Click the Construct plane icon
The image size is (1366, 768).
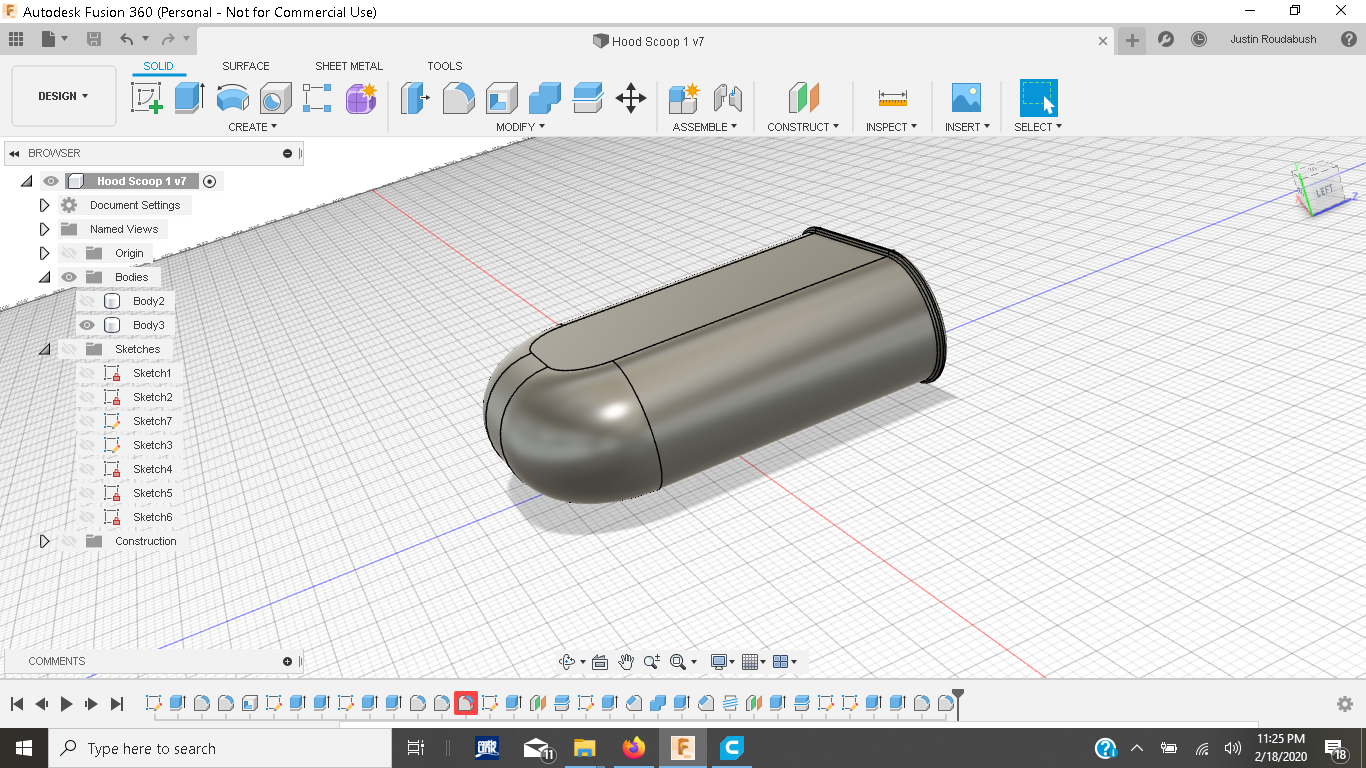pyautogui.click(x=803, y=98)
